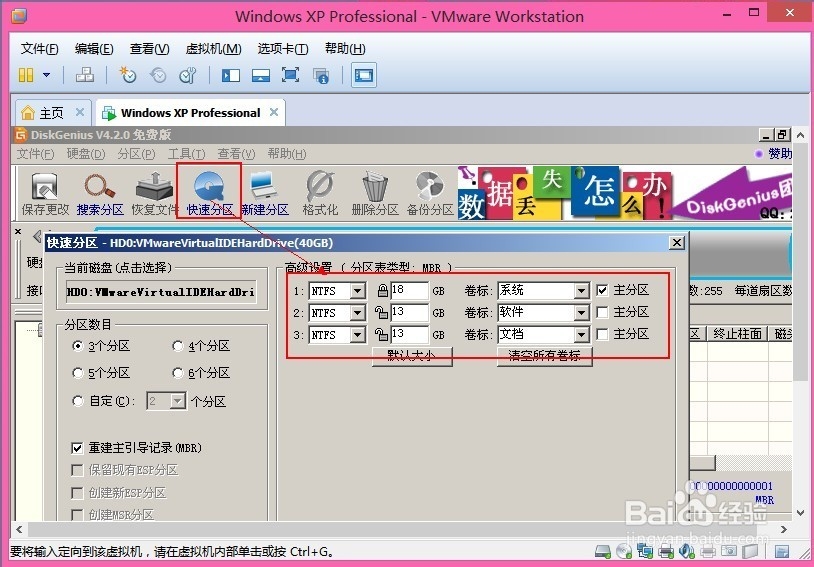
Task: Take a snapshot using the clock-star icon
Action: click(x=127, y=75)
